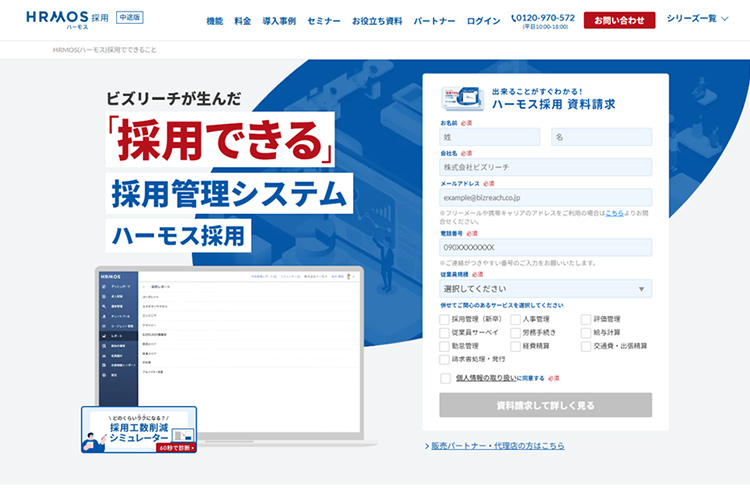Click the breadcrumb HRMOS(ハーモス)採用でできること

tap(105, 50)
